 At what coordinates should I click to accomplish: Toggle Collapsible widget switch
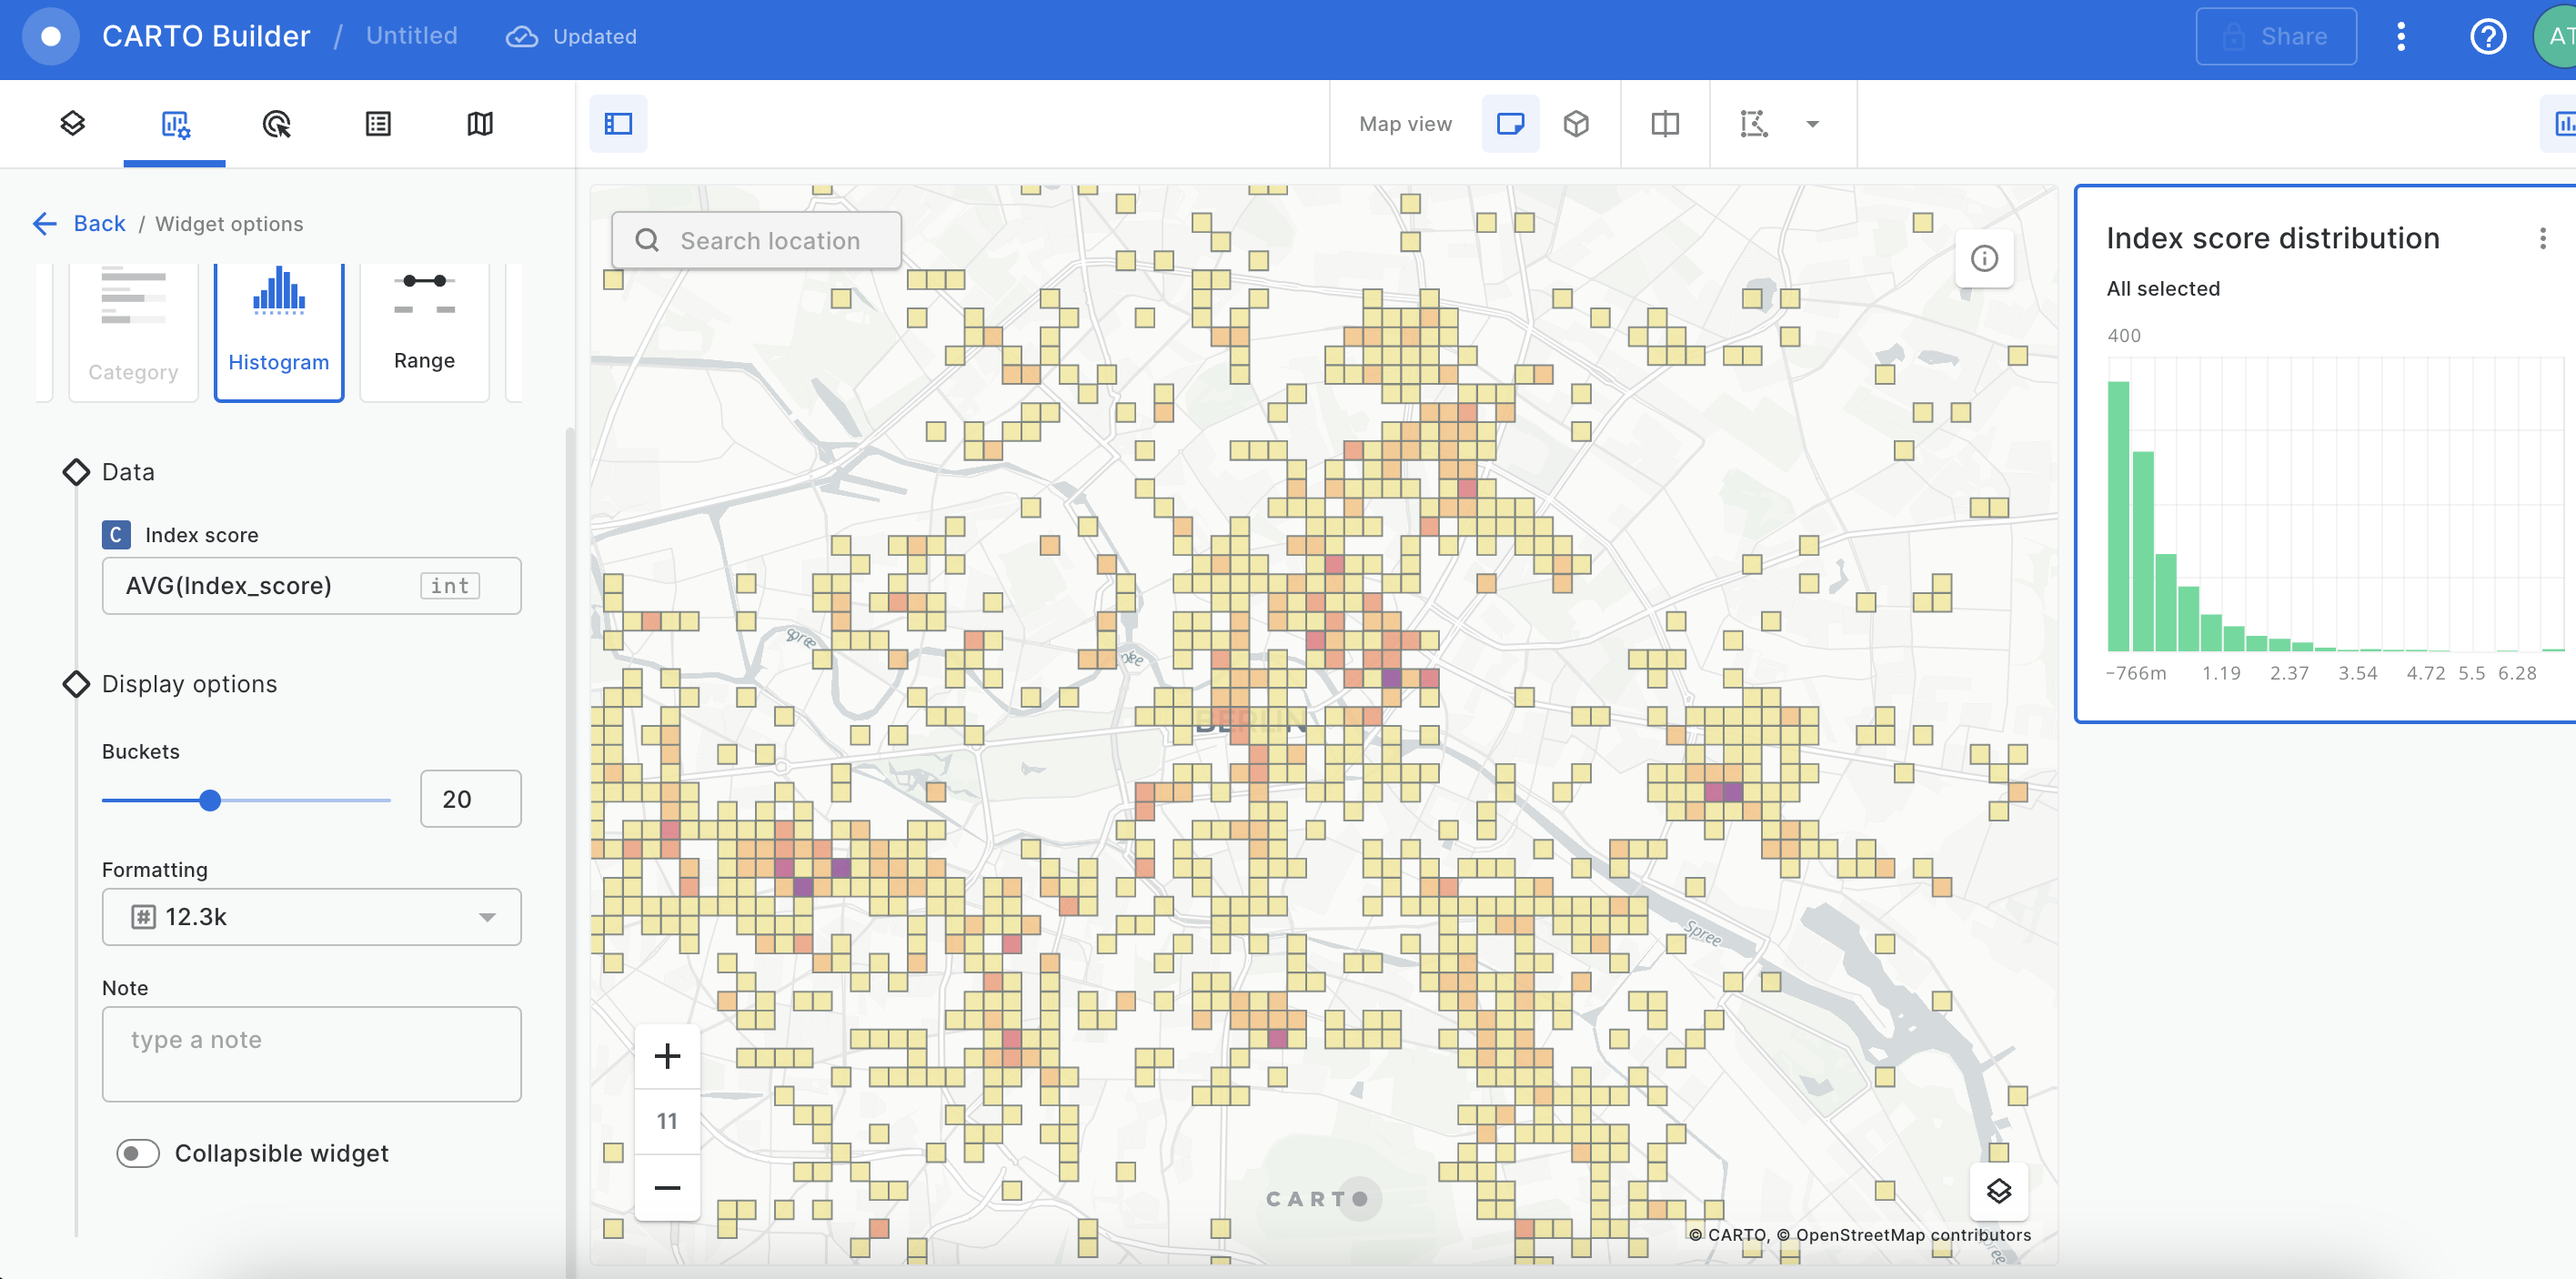click(x=138, y=1153)
